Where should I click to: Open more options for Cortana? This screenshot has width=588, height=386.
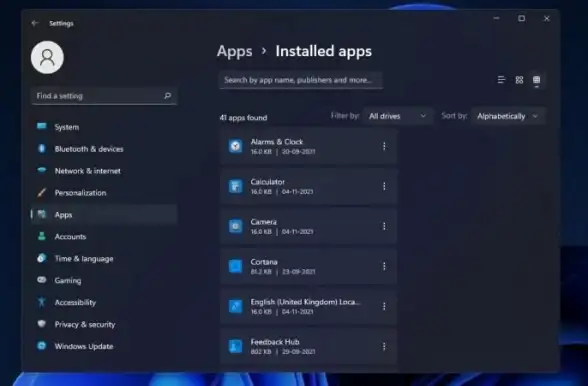(384, 266)
